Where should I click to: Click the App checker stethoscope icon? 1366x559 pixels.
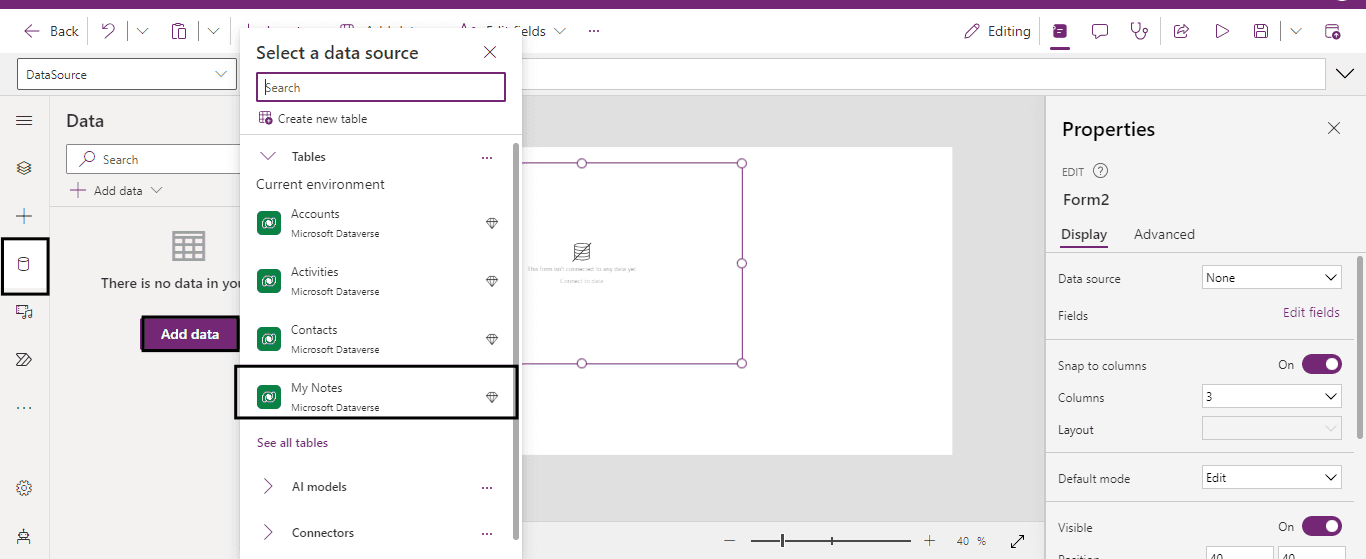(x=1139, y=31)
